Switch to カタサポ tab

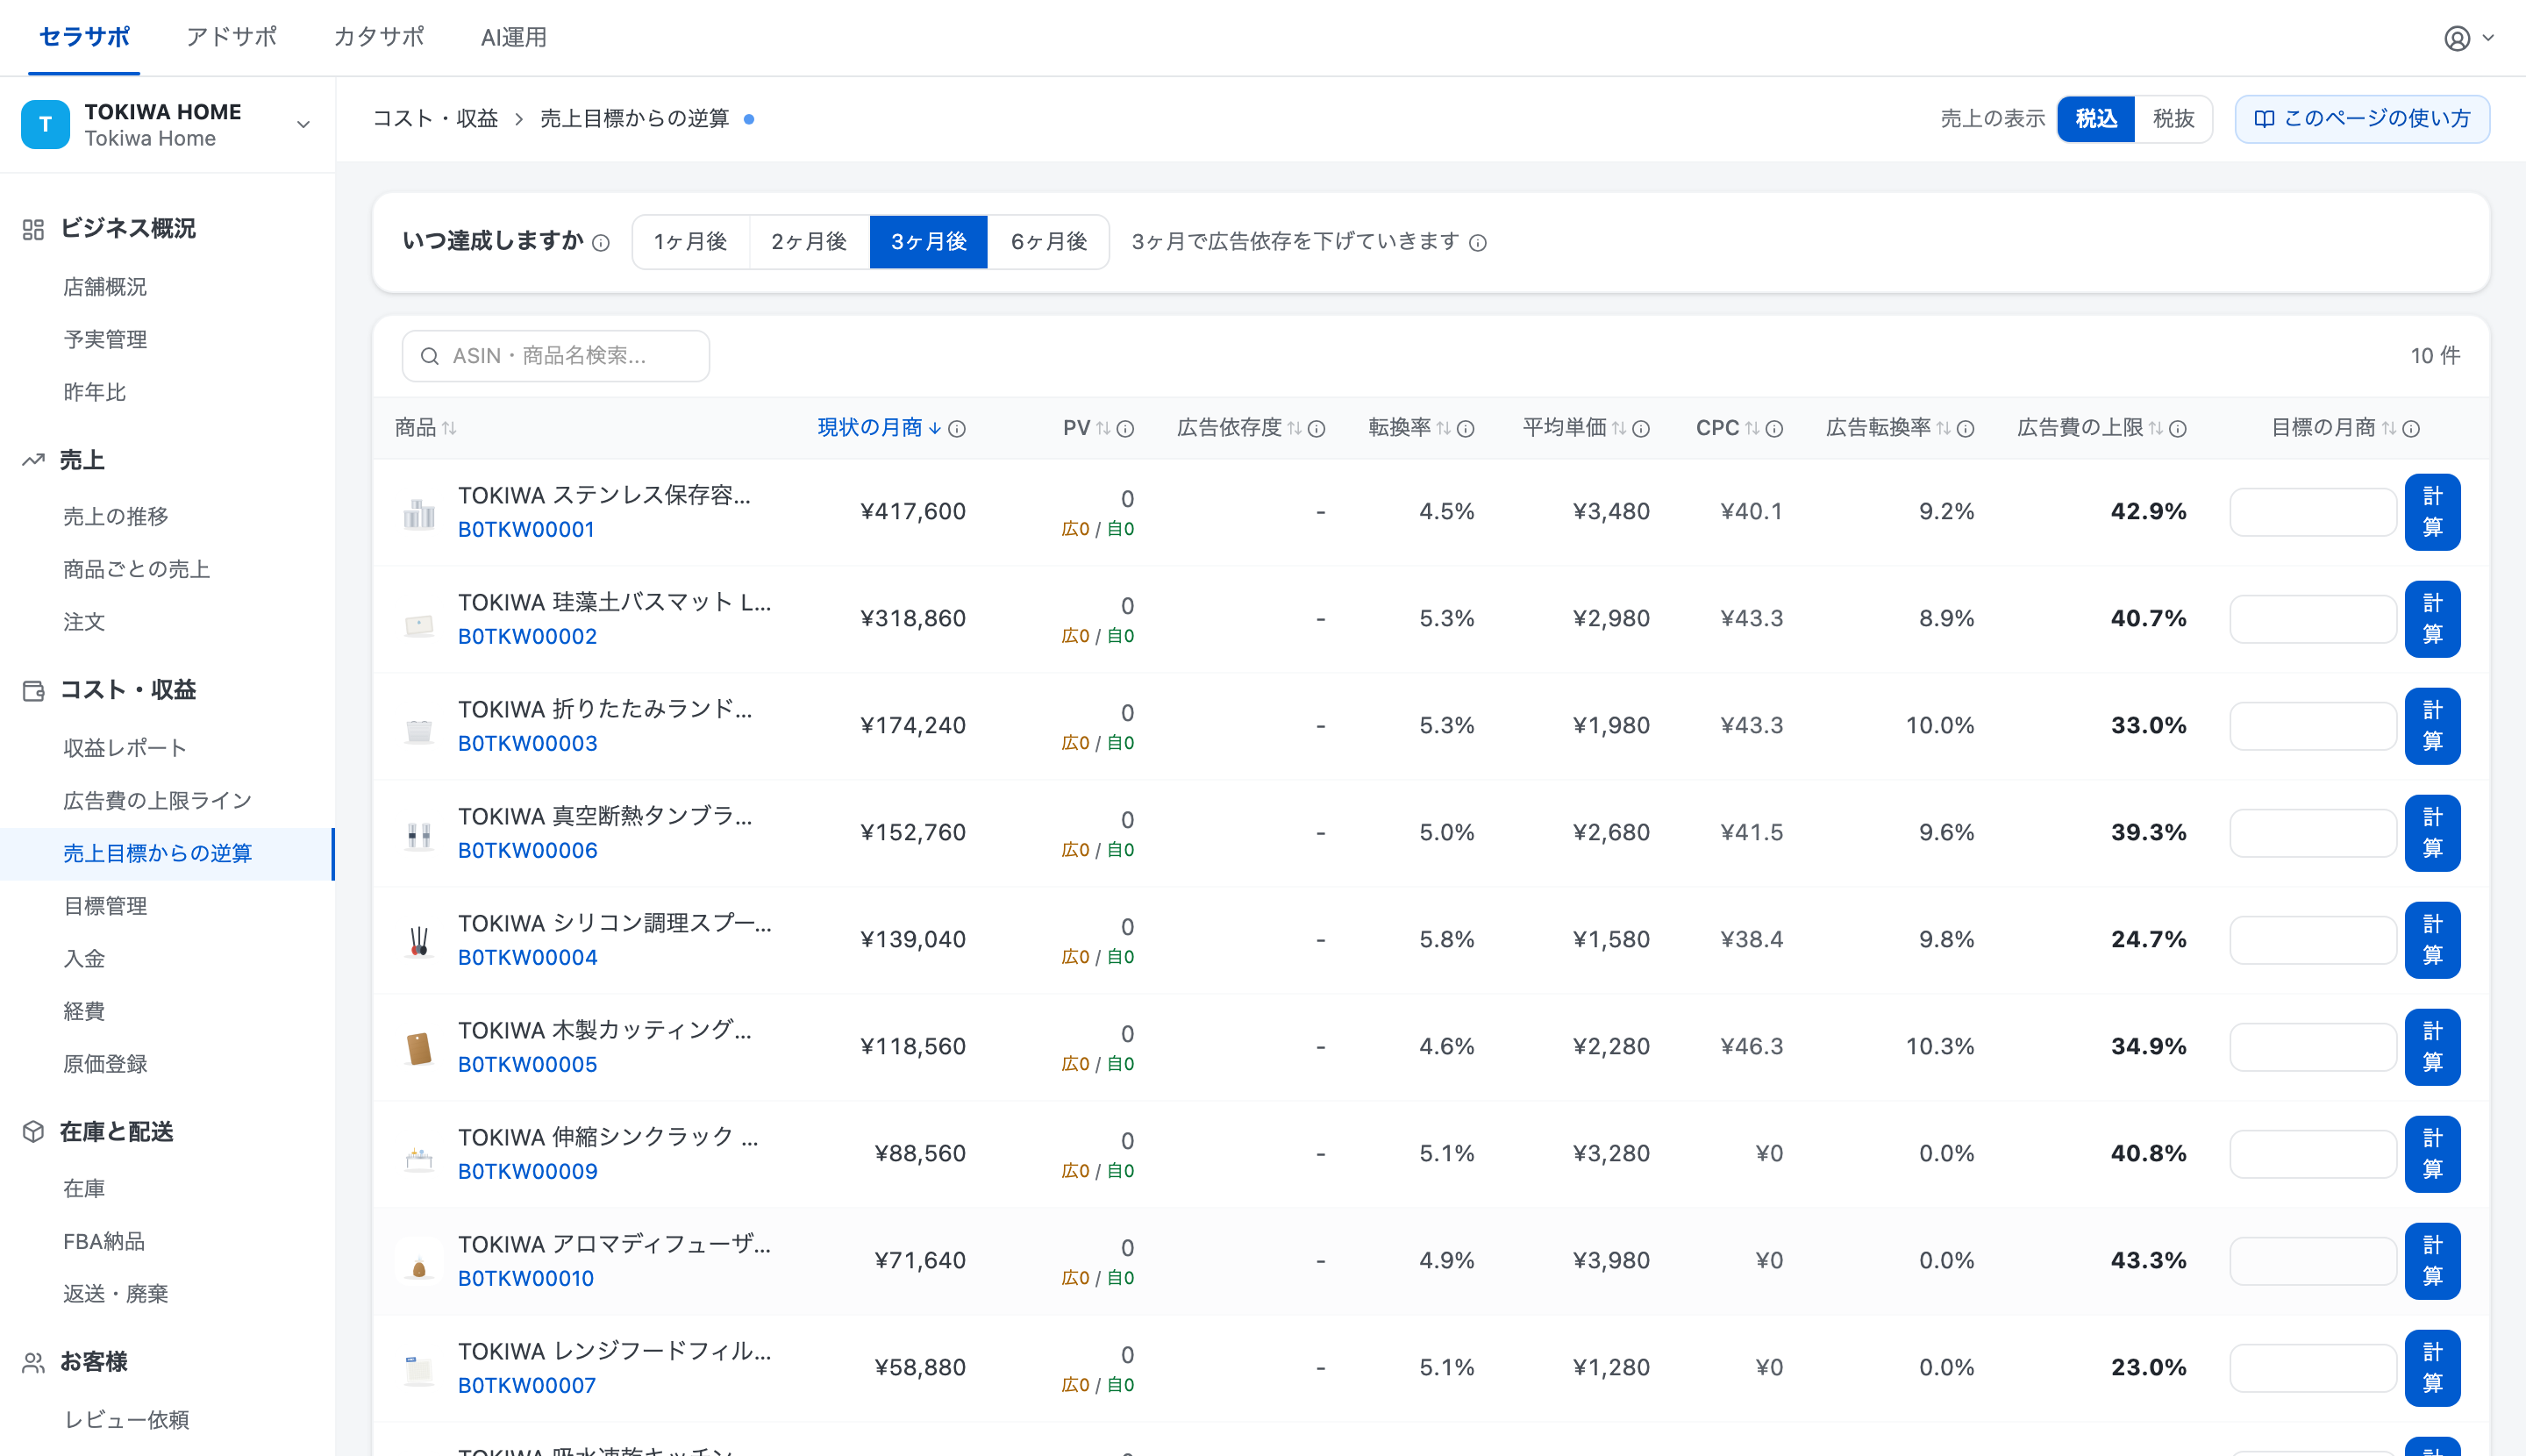[x=379, y=37]
